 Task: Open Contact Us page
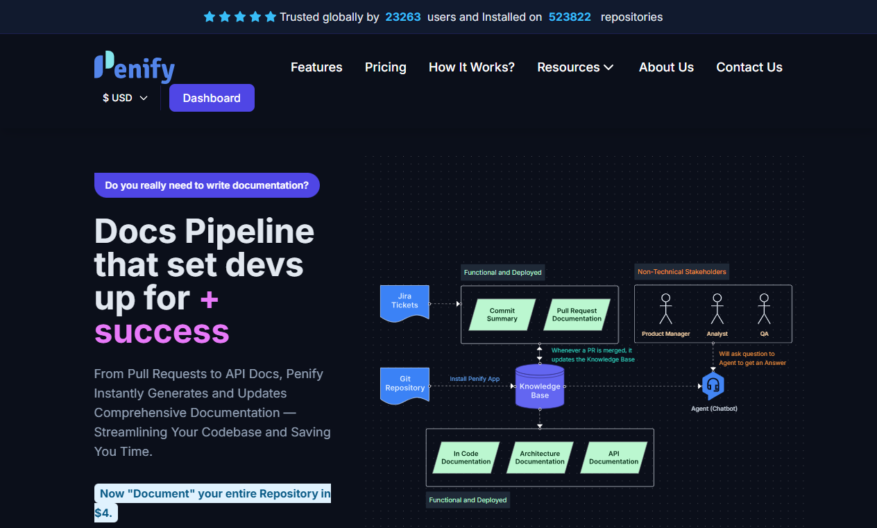(x=749, y=67)
